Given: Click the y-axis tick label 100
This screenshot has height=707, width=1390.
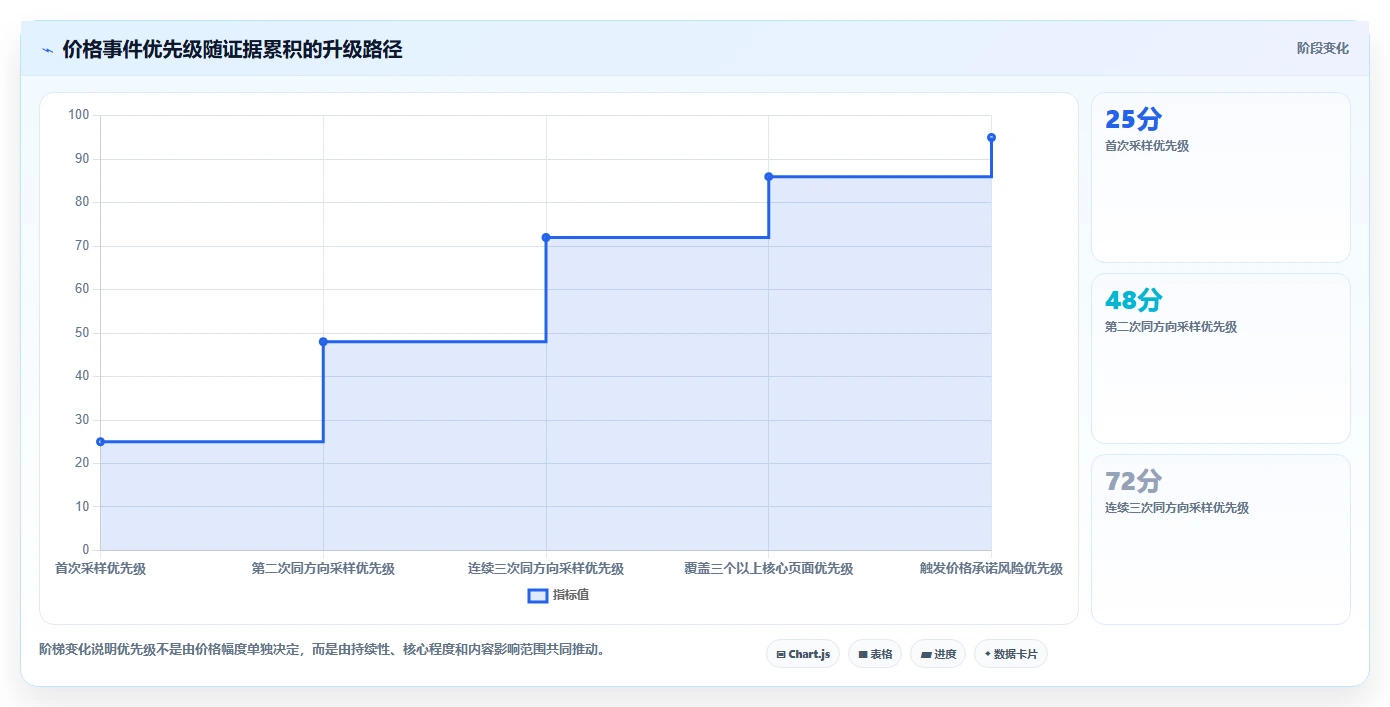Looking at the screenshot, I should [x=79, y=115].
